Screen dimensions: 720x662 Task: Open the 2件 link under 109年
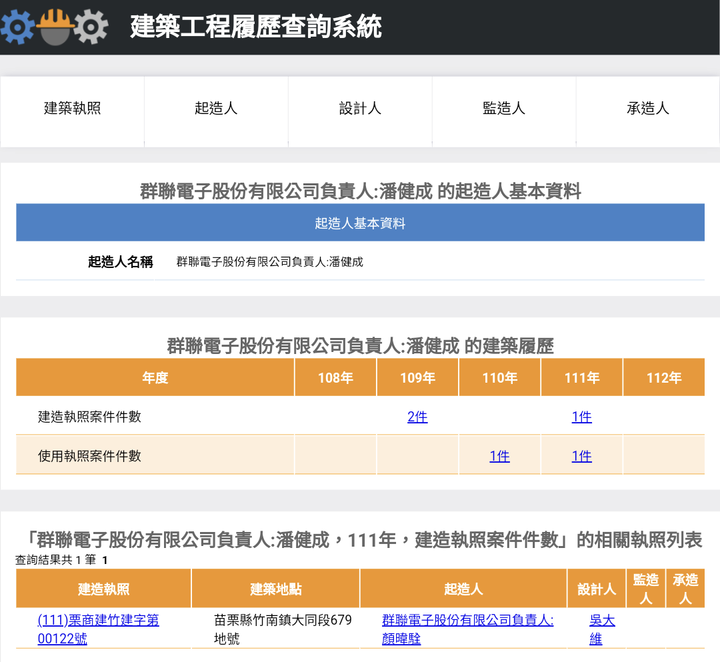pos(417,417)
